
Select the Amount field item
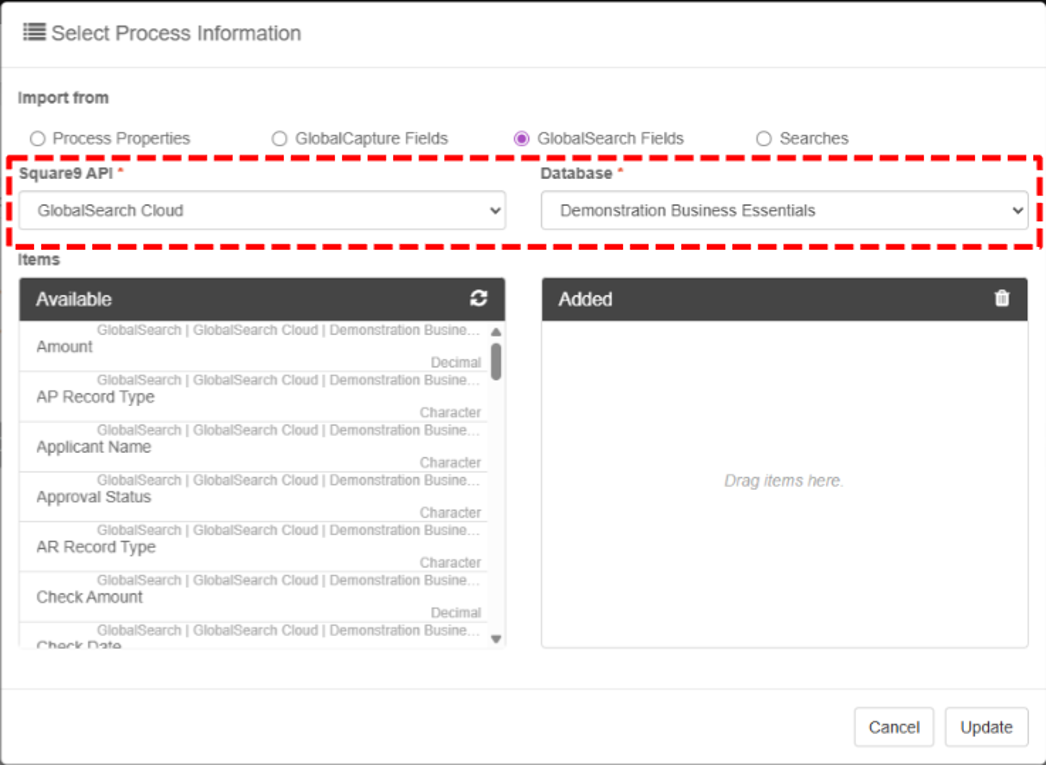pyautogui.click(x=253, y=346)
